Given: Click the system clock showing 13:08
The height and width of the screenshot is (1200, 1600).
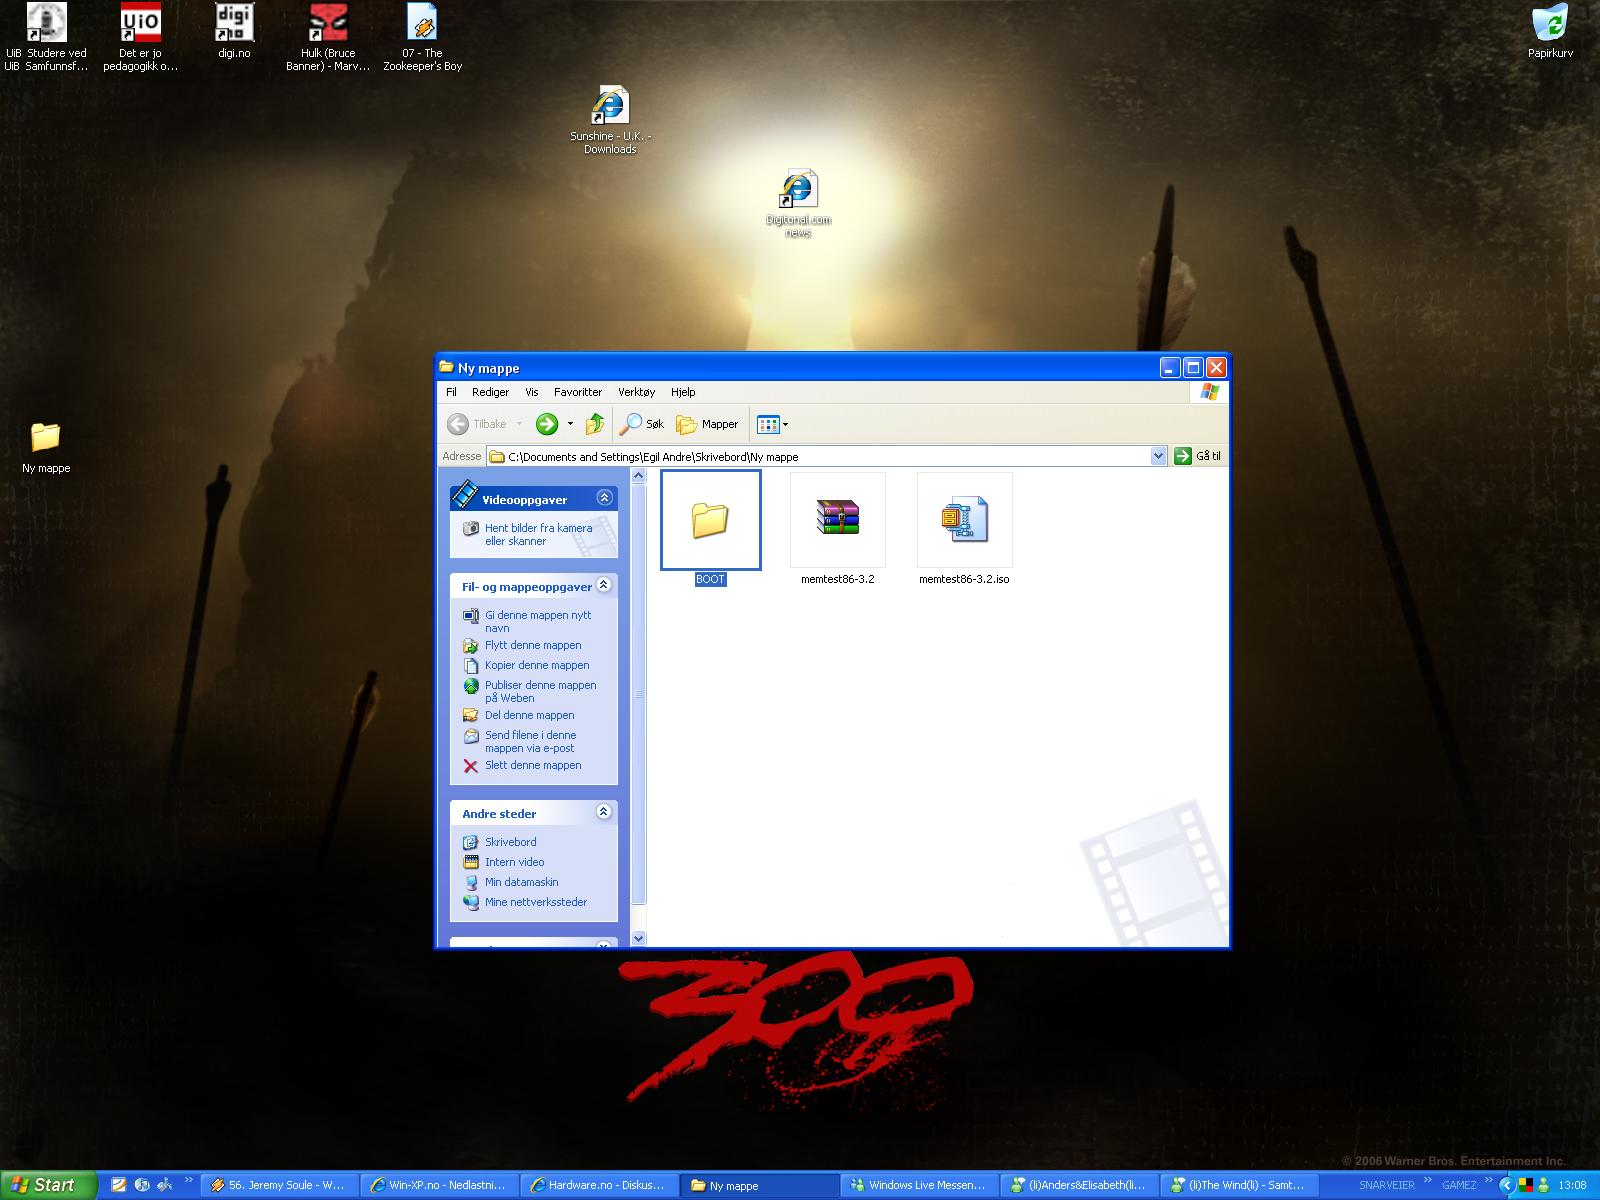Looking at the screenshot, I should [x=1573, y=1185].
